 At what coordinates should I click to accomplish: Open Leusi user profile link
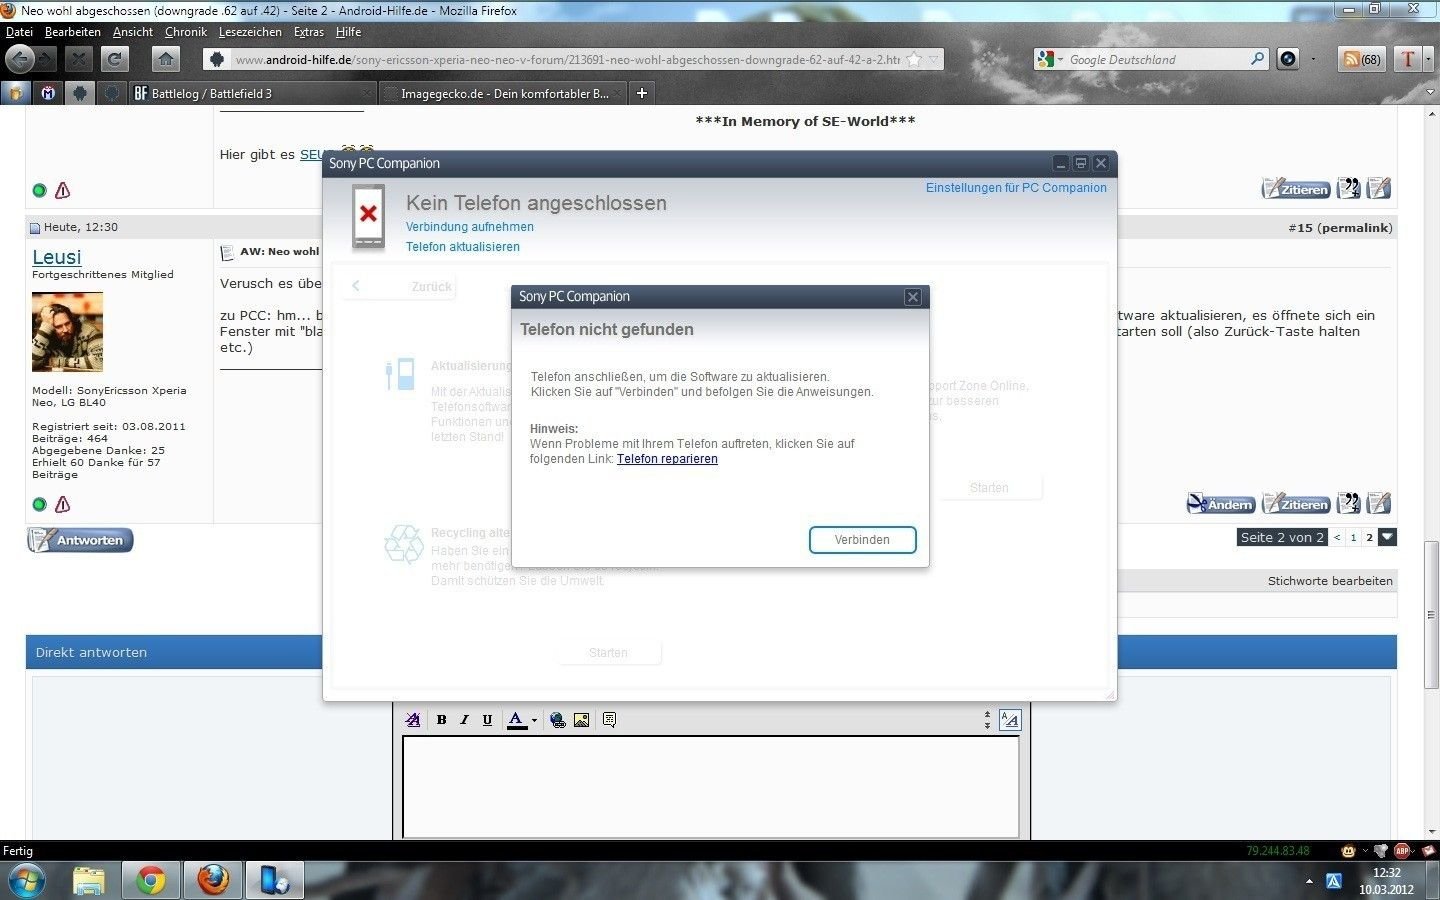pos(56,257)
